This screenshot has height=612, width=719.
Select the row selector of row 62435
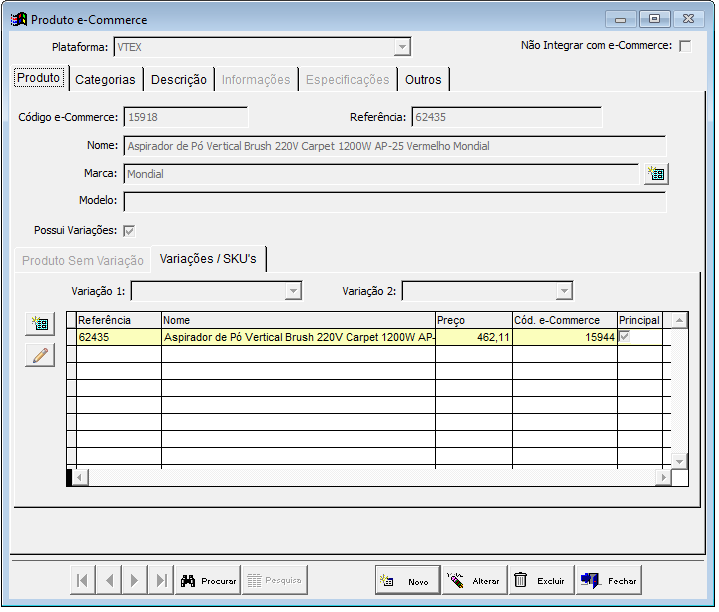point(72,339)
